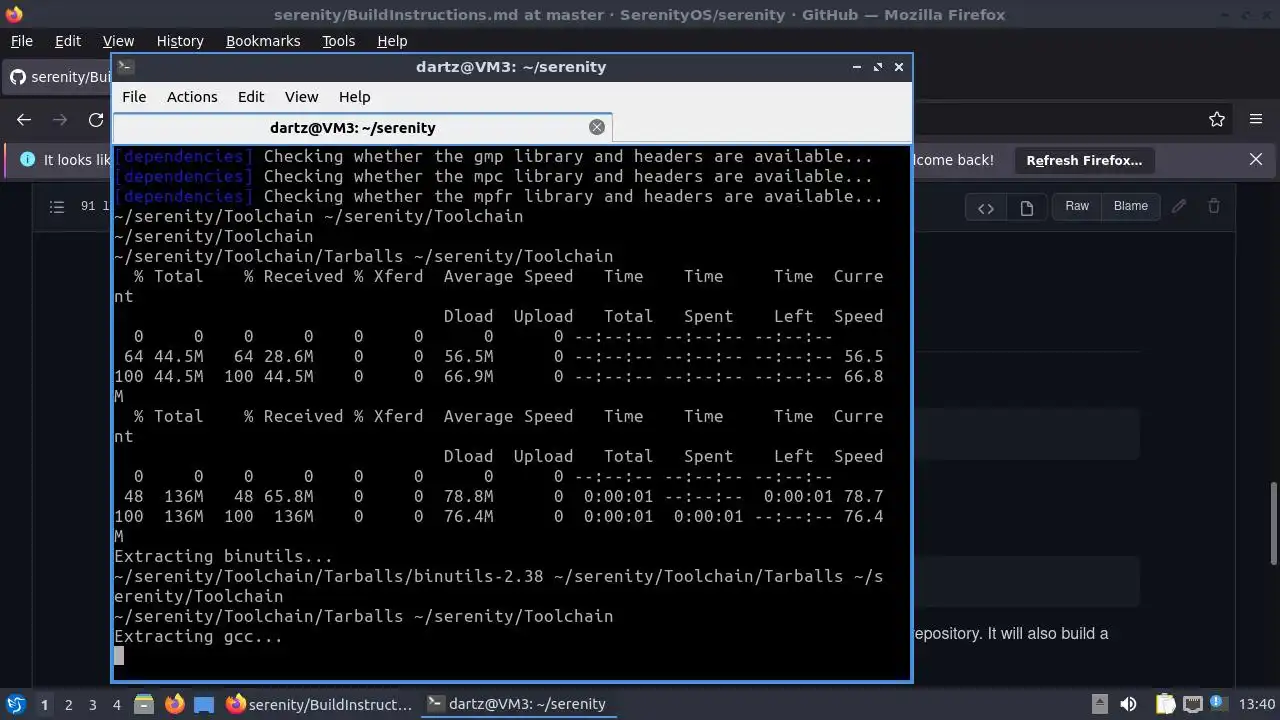Select the serenity GitHub browser tab
1280x720 pixels.
point(58,77)
